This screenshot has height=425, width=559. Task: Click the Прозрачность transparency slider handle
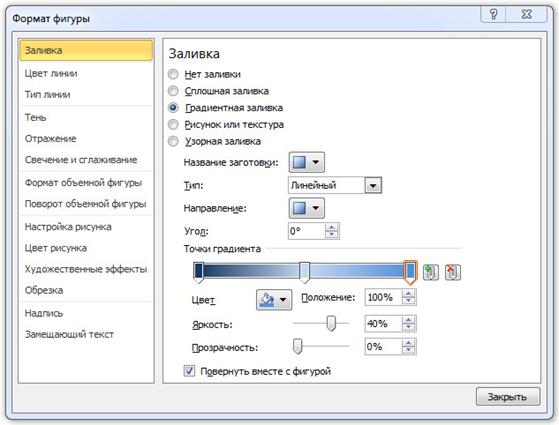(297, 346)
